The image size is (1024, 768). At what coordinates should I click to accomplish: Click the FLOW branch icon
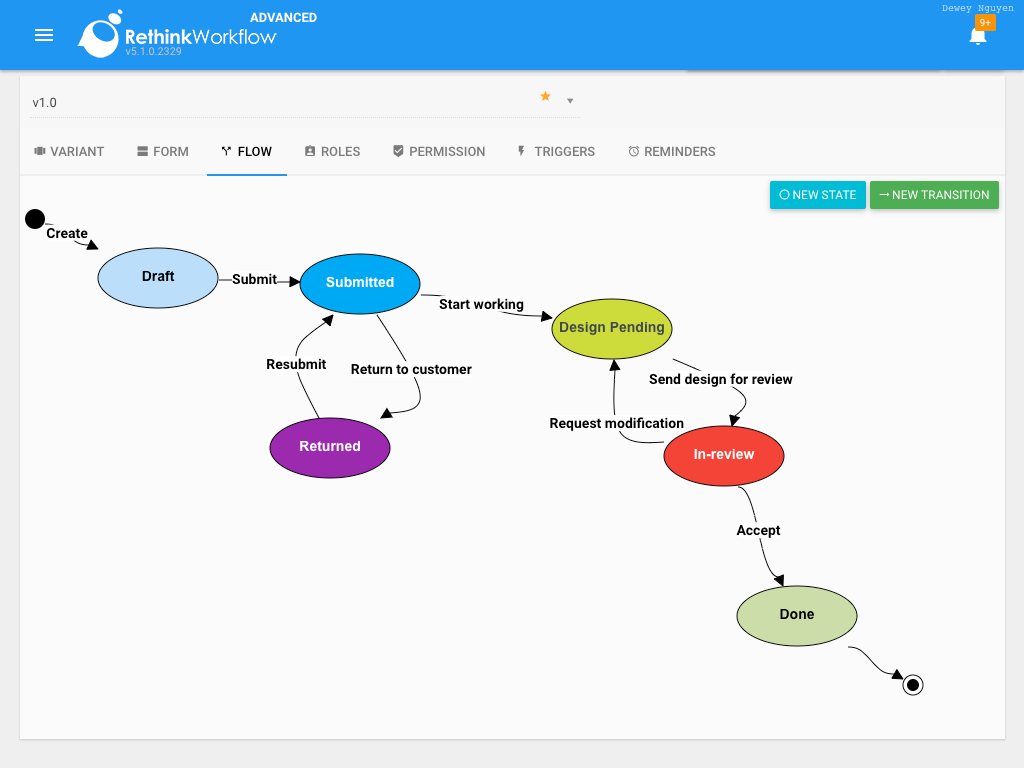tap(226, 151)
